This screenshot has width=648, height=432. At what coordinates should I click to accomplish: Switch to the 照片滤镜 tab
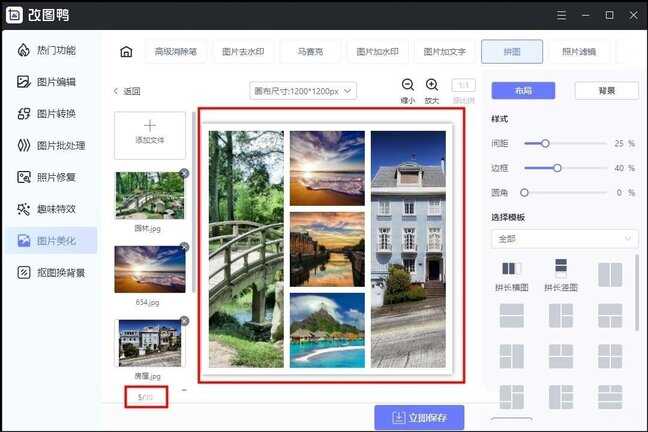(x=579, y=52)
